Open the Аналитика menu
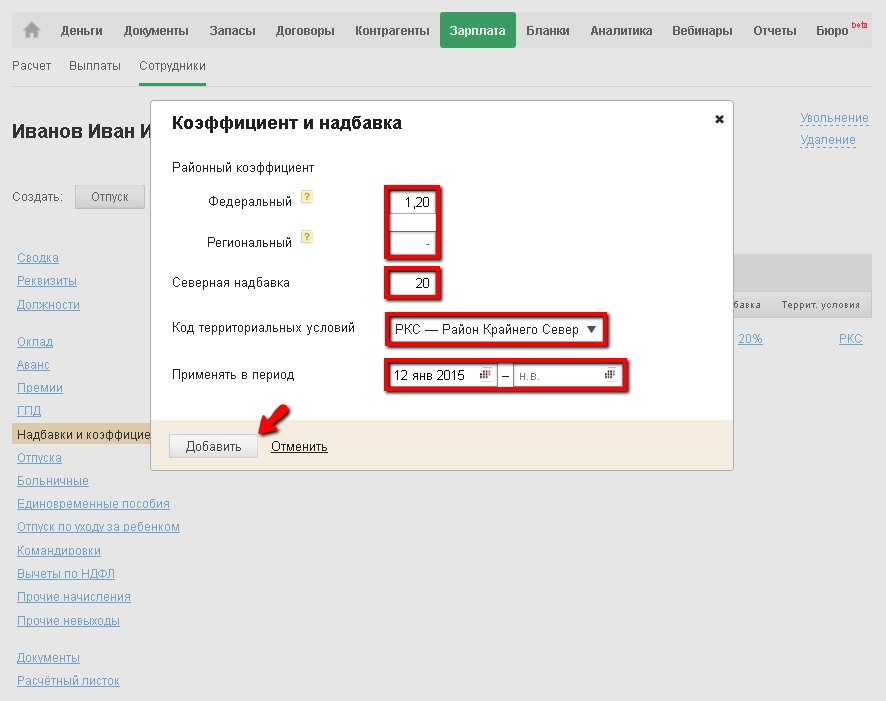 click(x=621, y=31)
